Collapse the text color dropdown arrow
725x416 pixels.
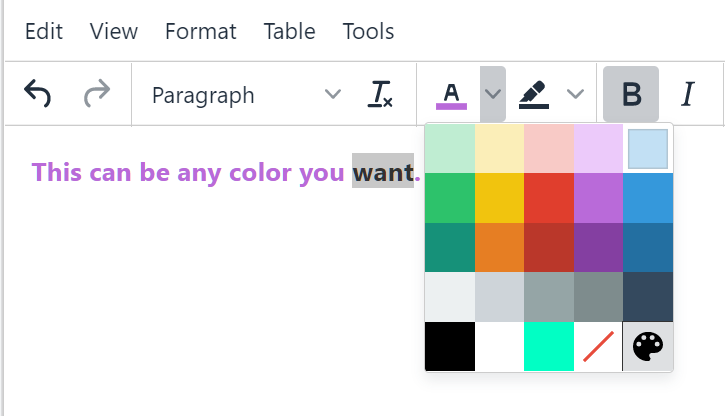pos(492,94)
